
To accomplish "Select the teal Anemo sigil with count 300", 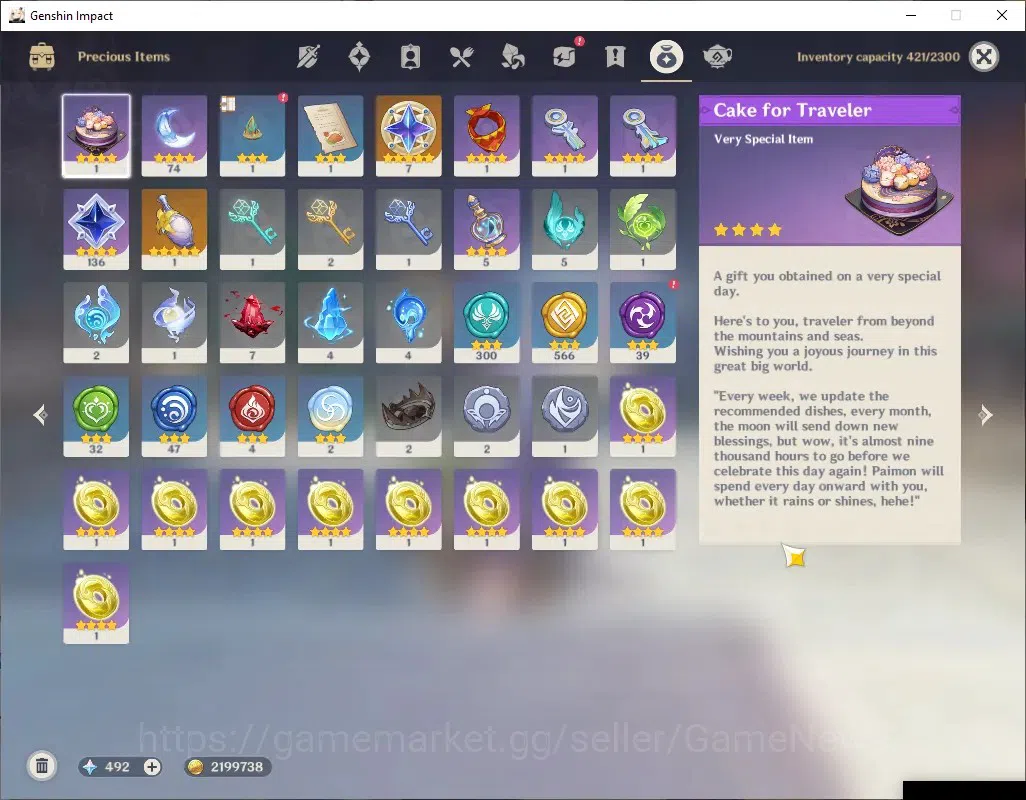I will (x=486, y=322).
